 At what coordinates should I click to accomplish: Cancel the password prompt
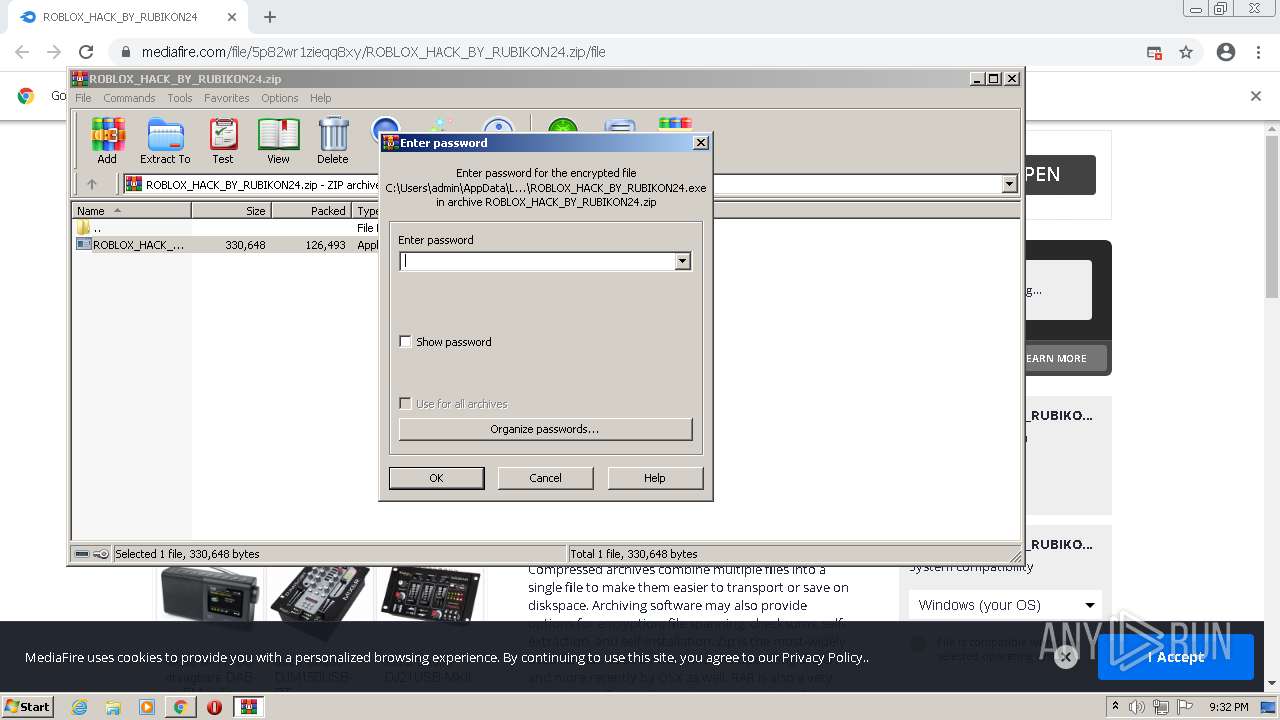545,478
